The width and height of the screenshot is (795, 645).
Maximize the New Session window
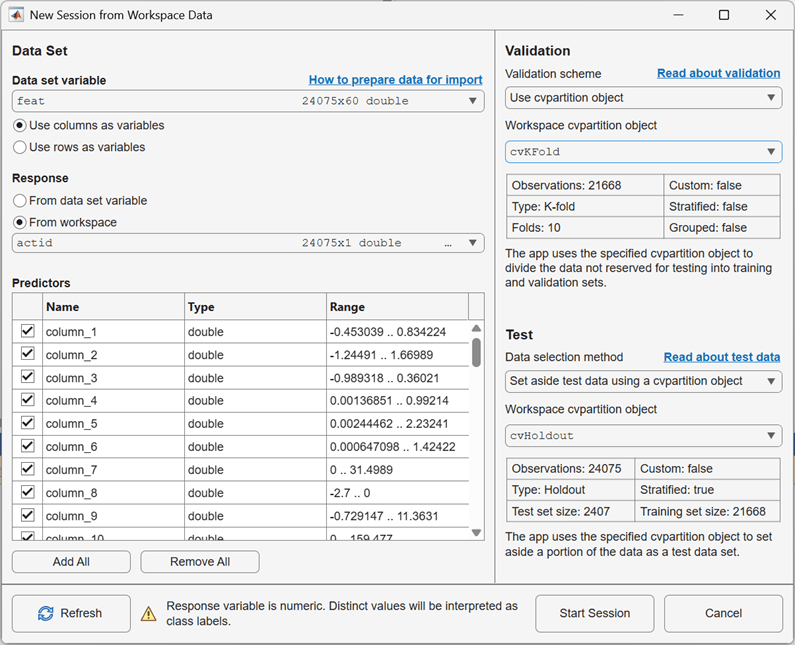click(724, 15)
